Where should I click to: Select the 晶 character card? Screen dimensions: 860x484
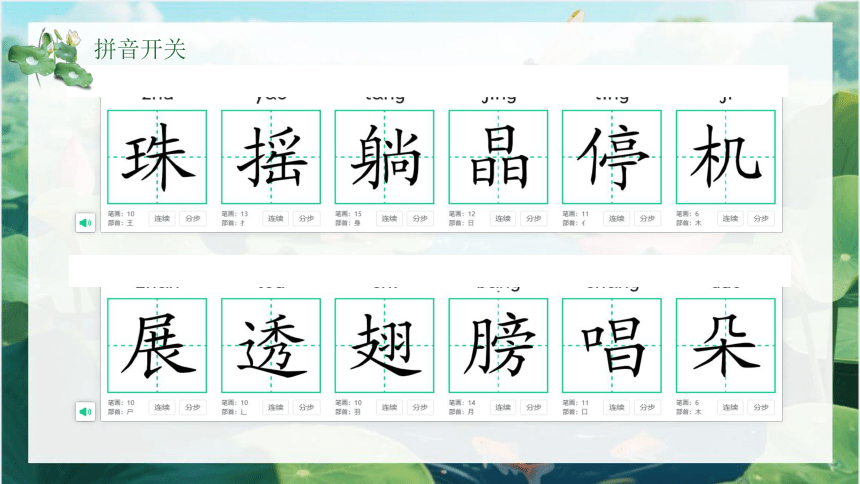(498, 157)
